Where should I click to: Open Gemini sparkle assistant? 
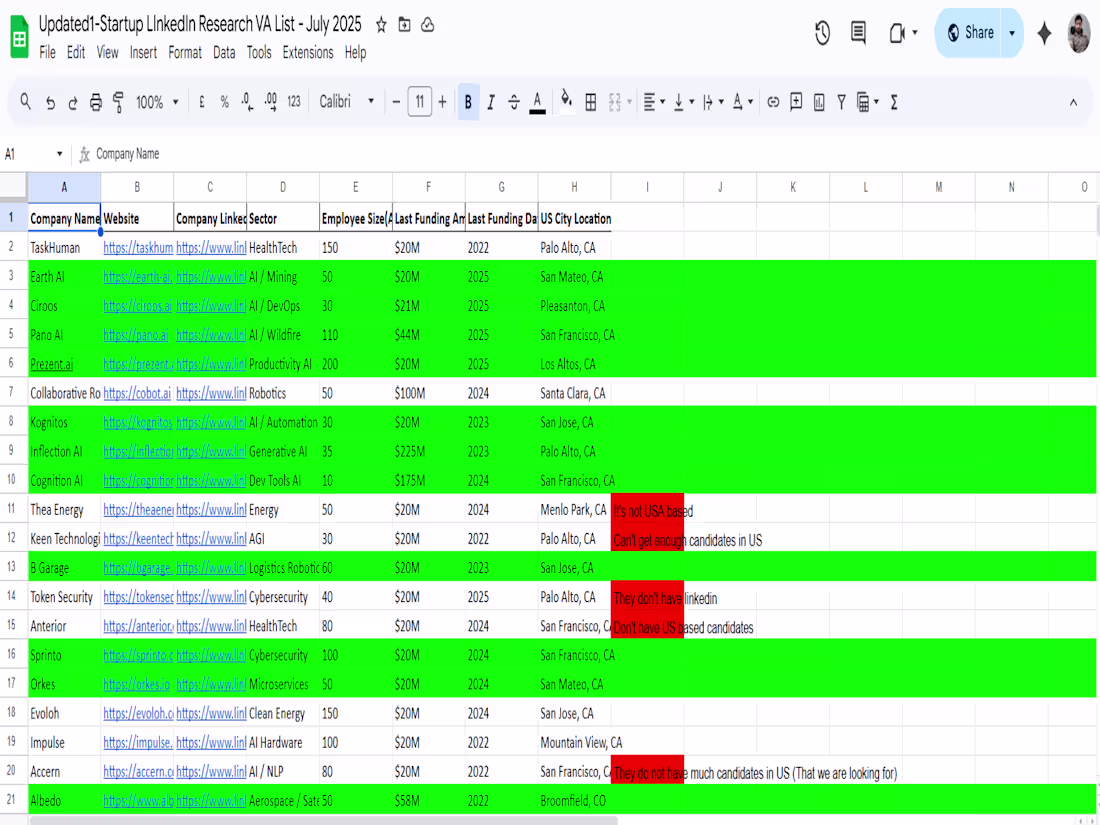[1044, 33]
